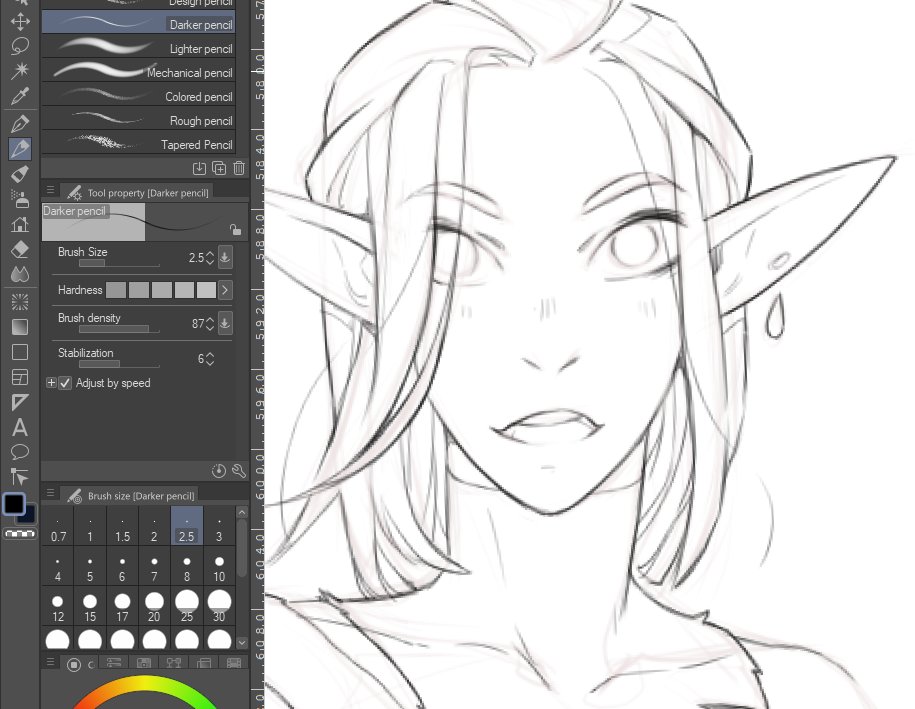Select the Airbrush tool
The width and height of the screenshot is (915, 709).
pyautogui.click(x=20, y=198)
